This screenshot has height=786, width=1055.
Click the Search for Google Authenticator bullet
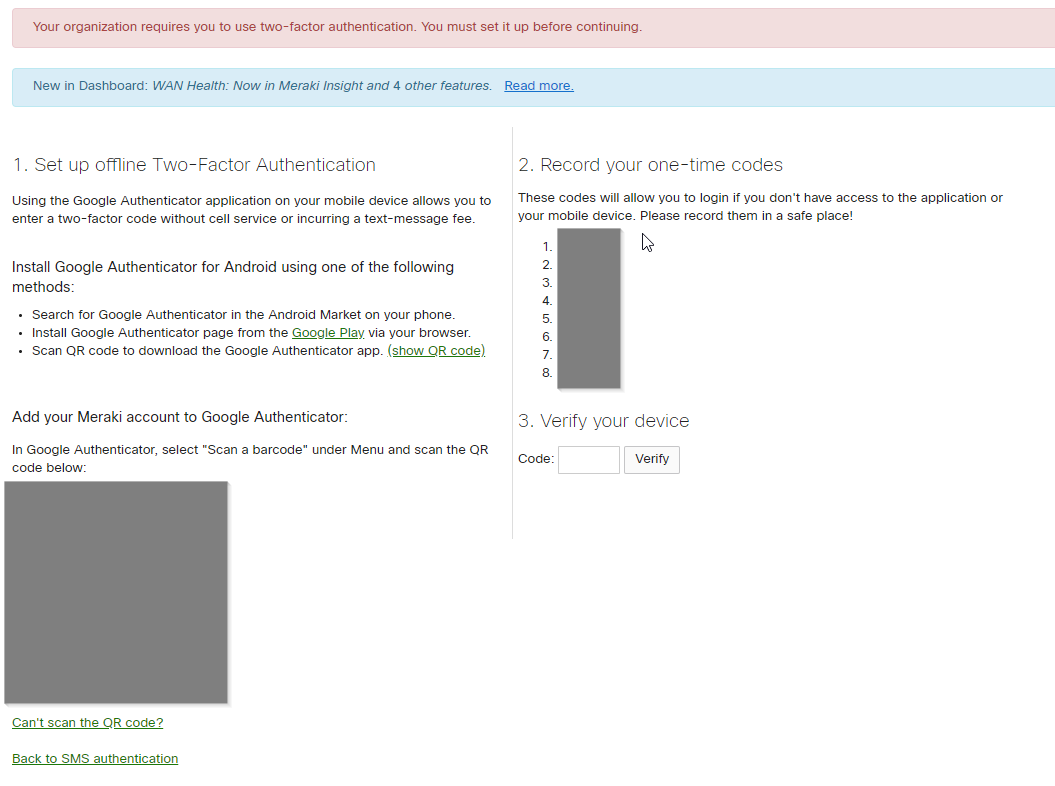click(x=243, y=315)
